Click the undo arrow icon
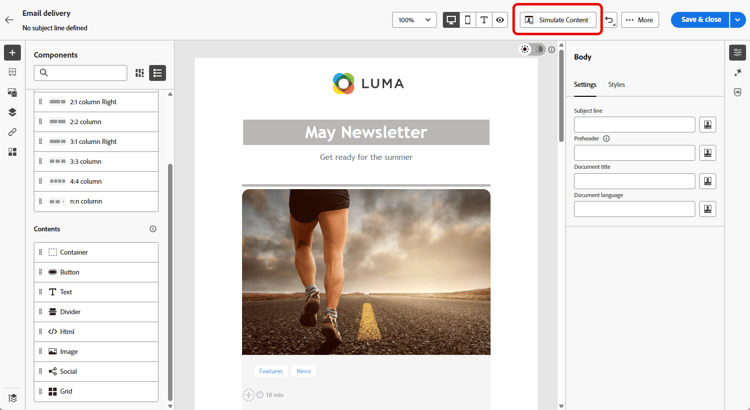This screenshot has width=750, height=410. (x=609, y=20)
